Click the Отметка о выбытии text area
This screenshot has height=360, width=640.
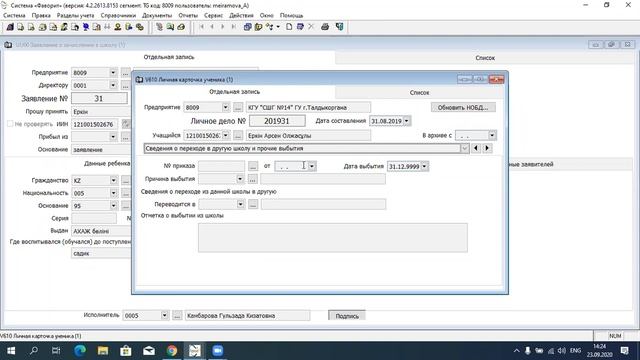333,238
